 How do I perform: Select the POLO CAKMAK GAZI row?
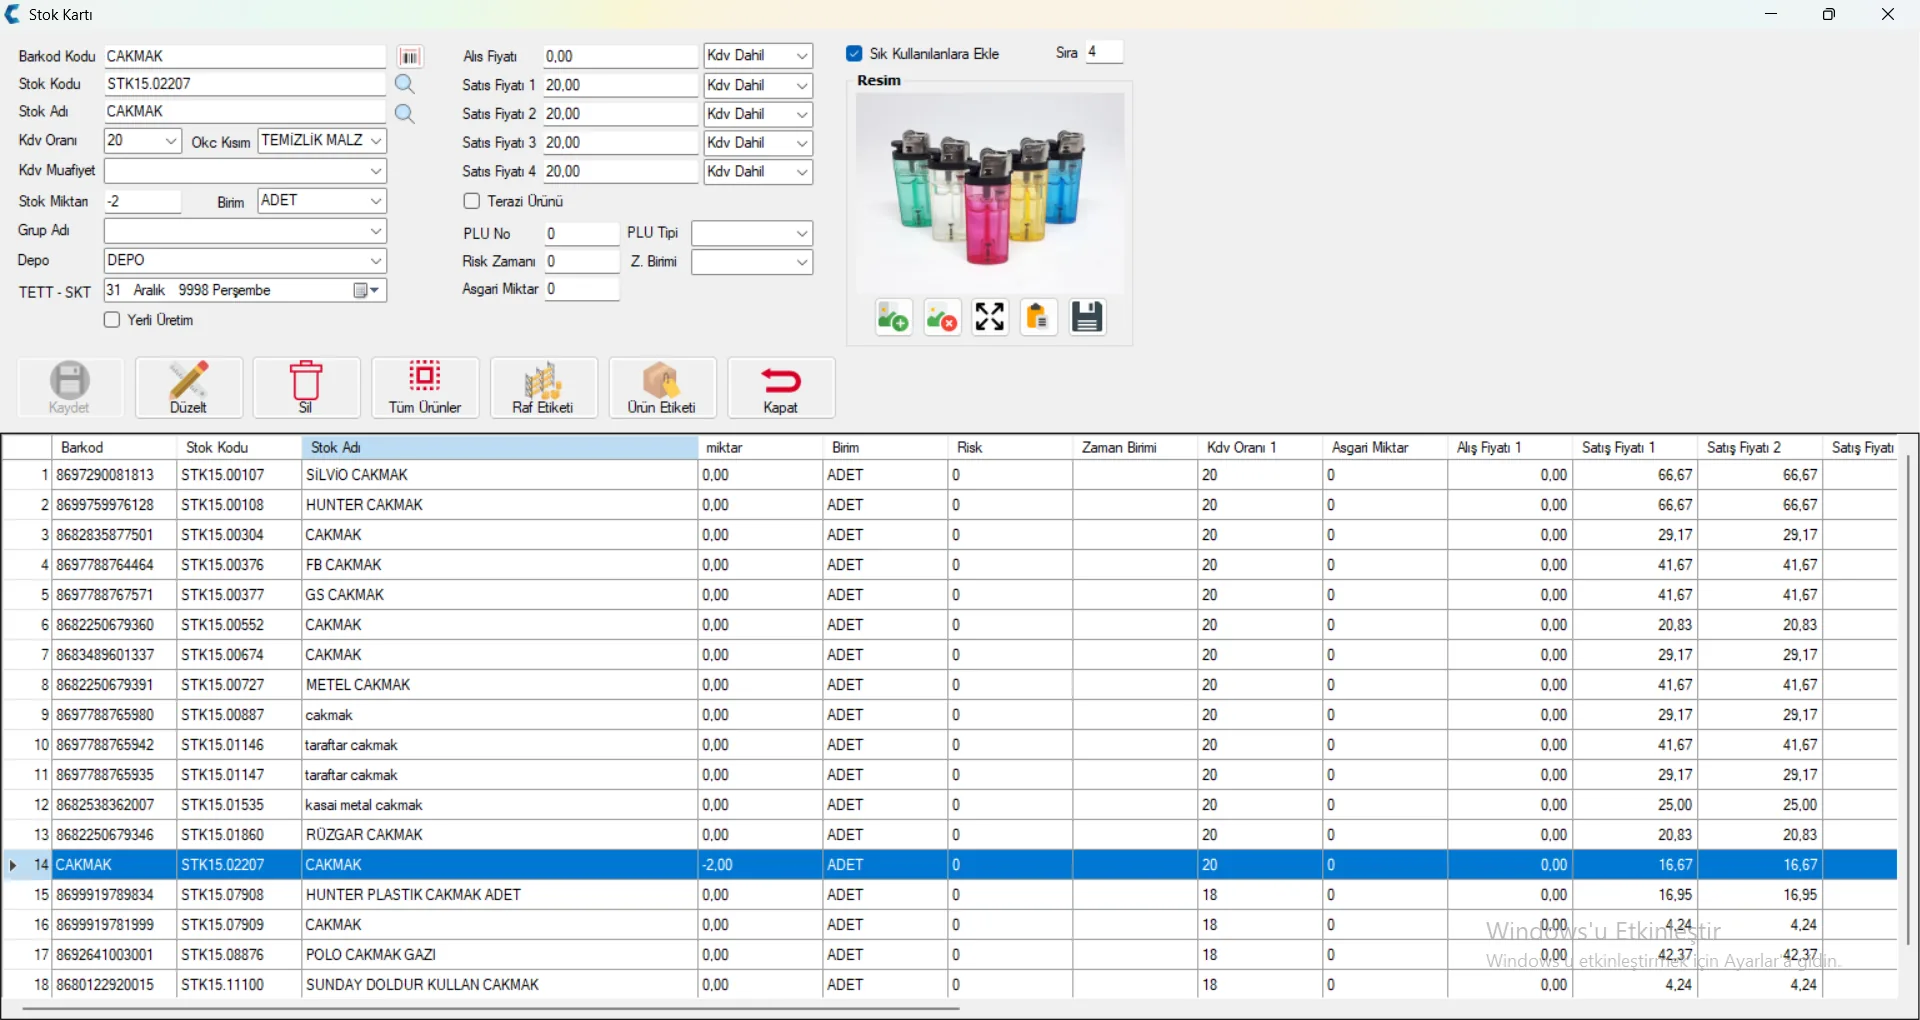coord(950,955)
